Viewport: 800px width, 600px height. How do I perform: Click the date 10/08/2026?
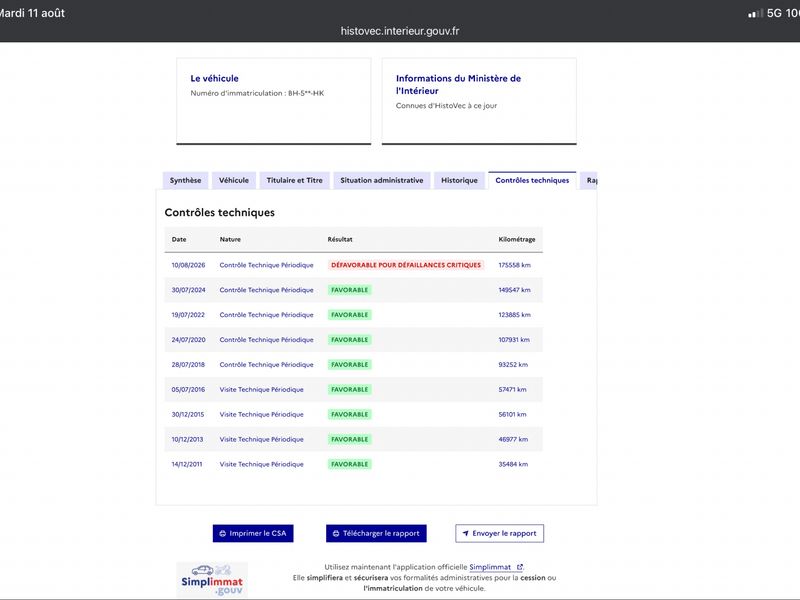[x=188, y=265]
